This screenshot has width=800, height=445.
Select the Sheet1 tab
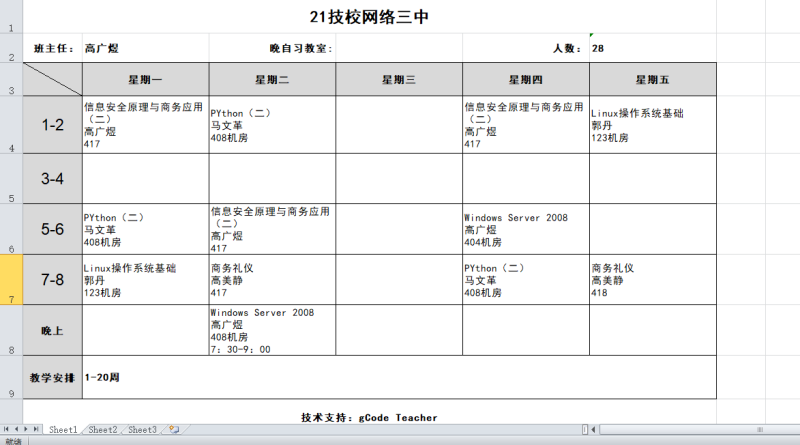coord(63,429)
